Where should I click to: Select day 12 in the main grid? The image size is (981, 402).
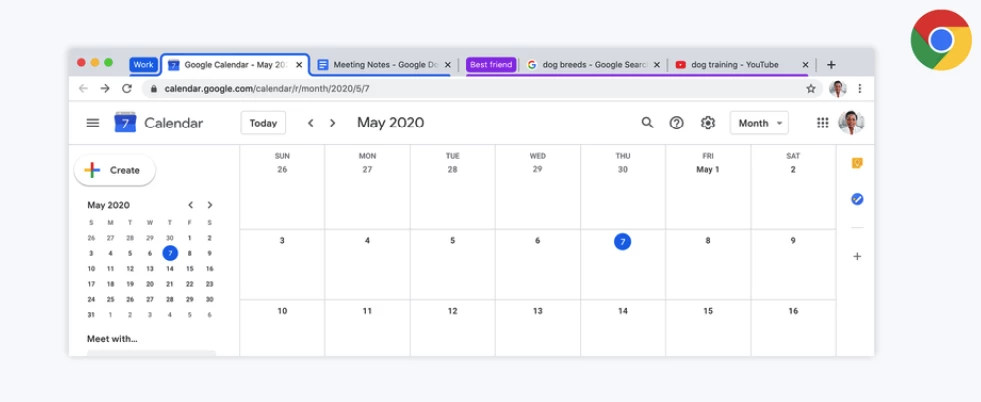click(x=452, y=311)
